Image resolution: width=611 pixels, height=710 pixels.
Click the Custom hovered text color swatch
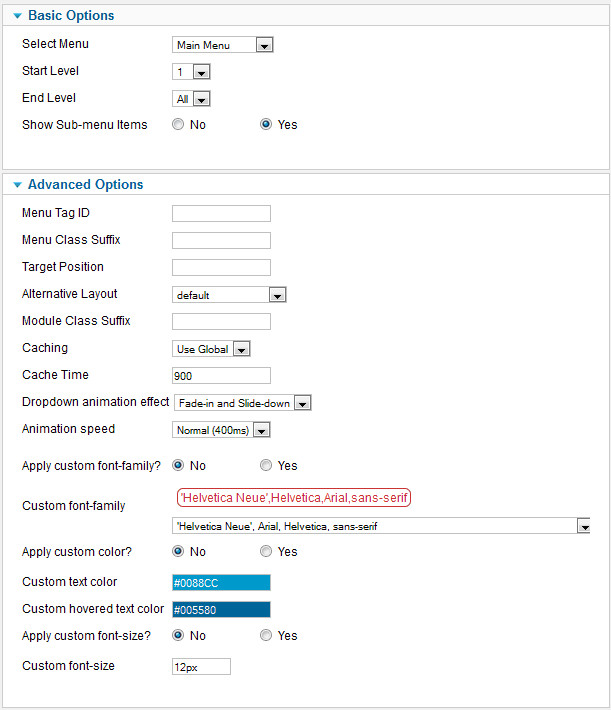coord(221,610)
